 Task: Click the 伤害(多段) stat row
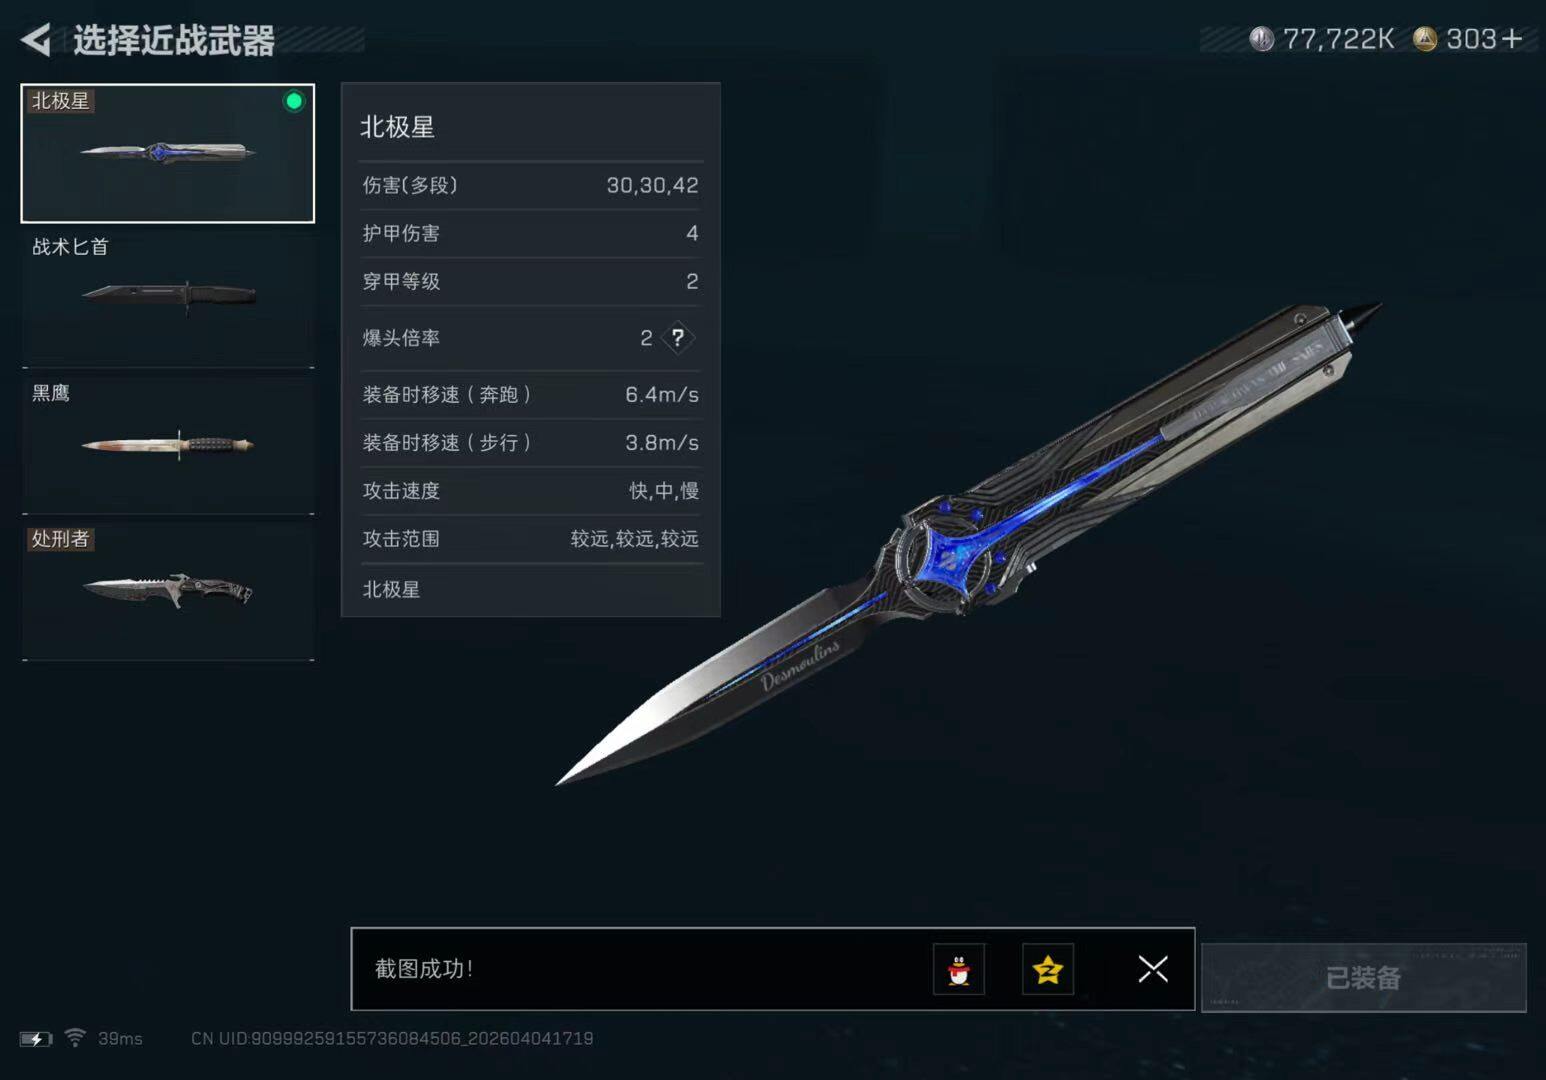click(531, 185)
